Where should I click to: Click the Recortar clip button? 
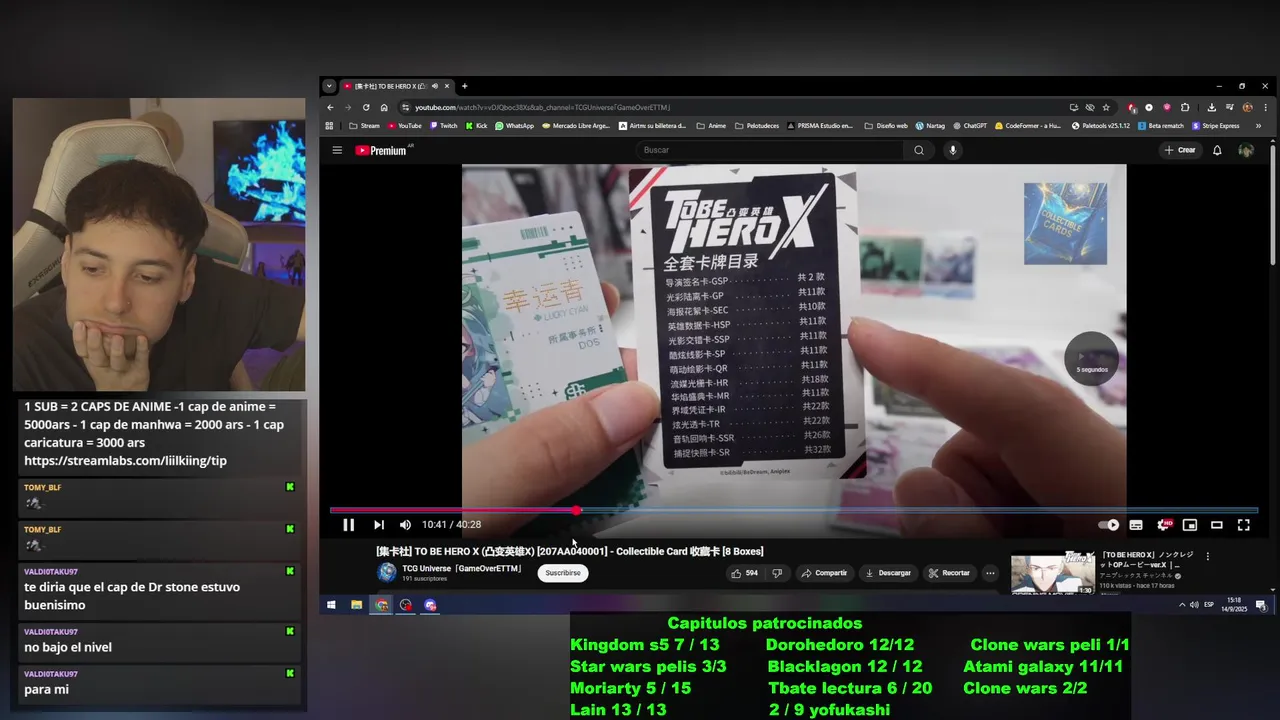point(949,573)
